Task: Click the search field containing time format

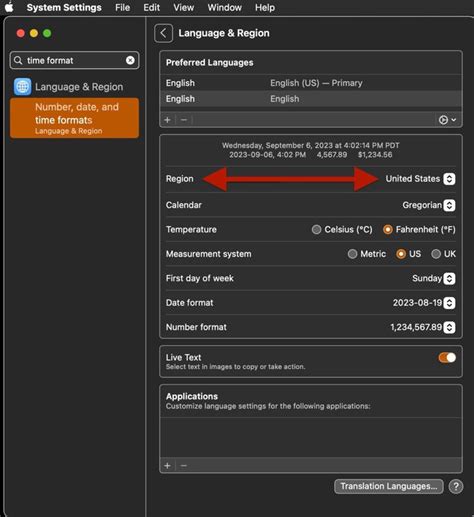Action: 74,60
